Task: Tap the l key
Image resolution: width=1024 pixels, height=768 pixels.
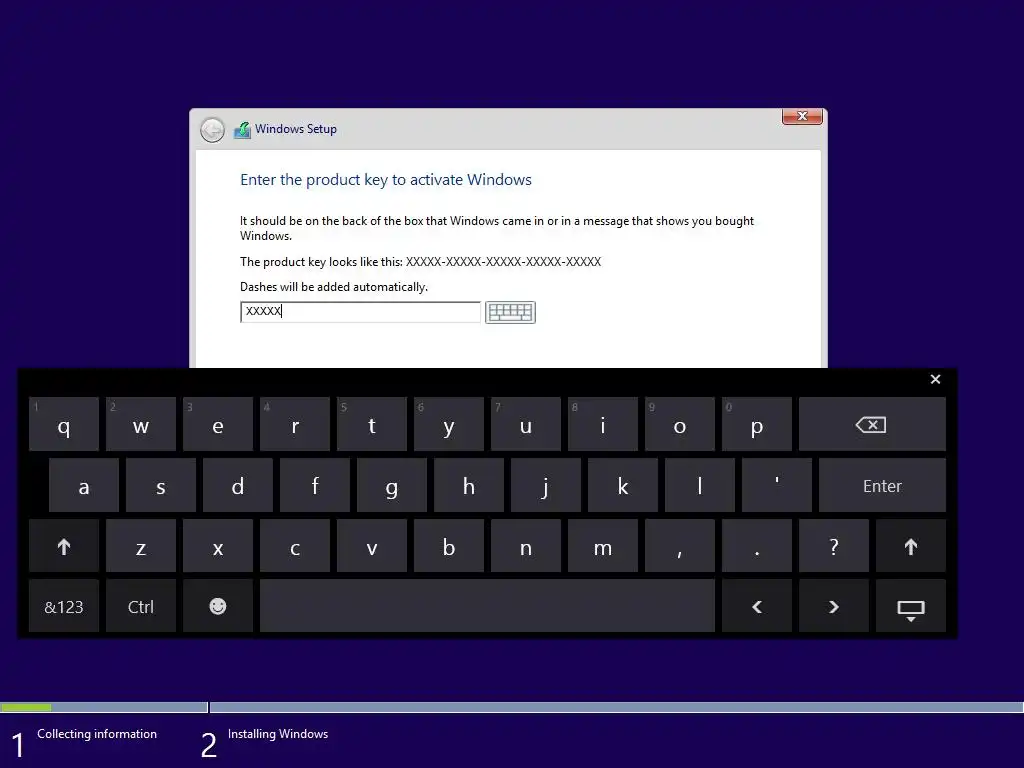Action: pyautogui.click(x=700, y=485)
